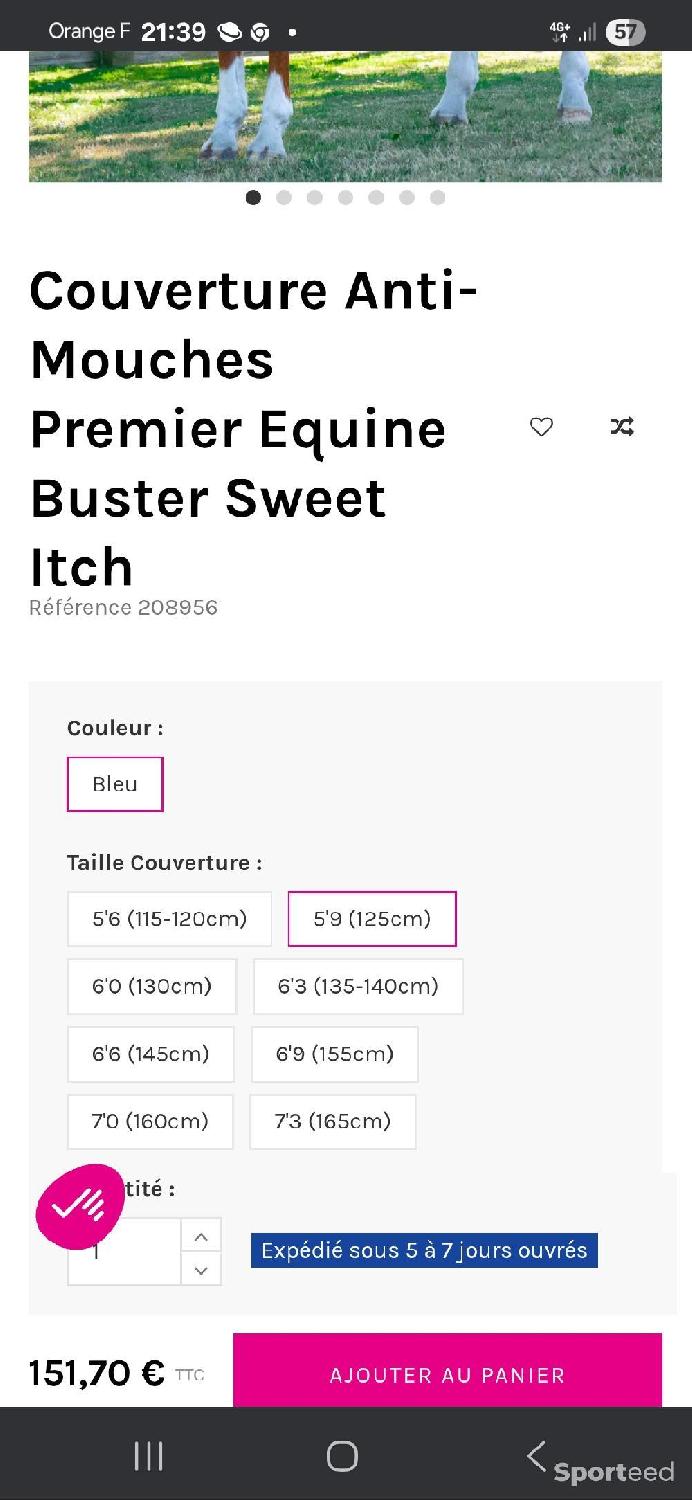Increase quantity with the up arrow

pyautogui.click(x=201, y=1237)
